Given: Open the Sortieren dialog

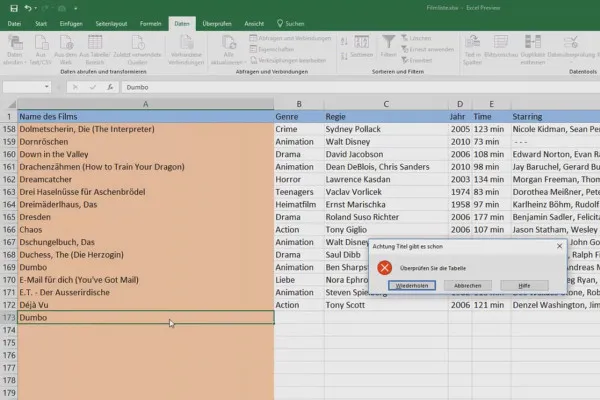Looking at the screenshot, I should [361, 46].
